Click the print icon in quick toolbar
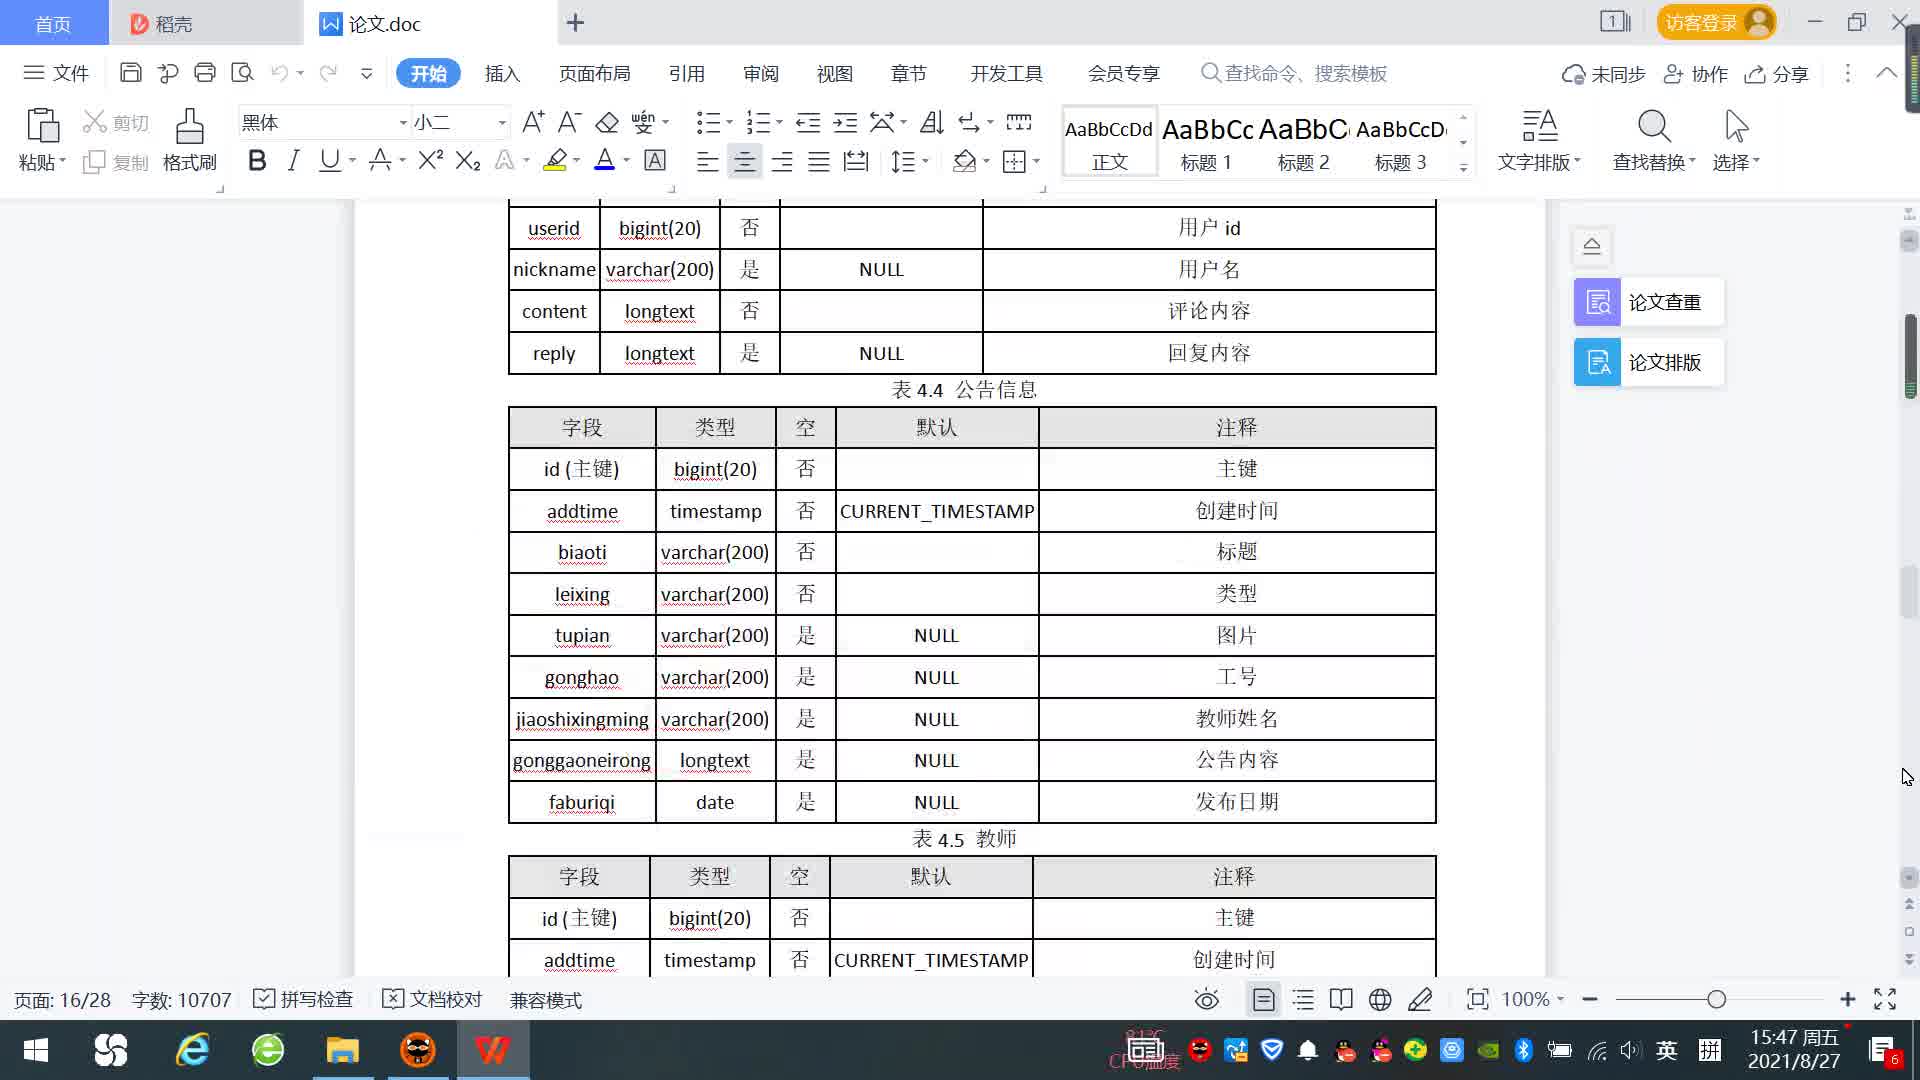The image size is (1920, 1080). (205, 73)
